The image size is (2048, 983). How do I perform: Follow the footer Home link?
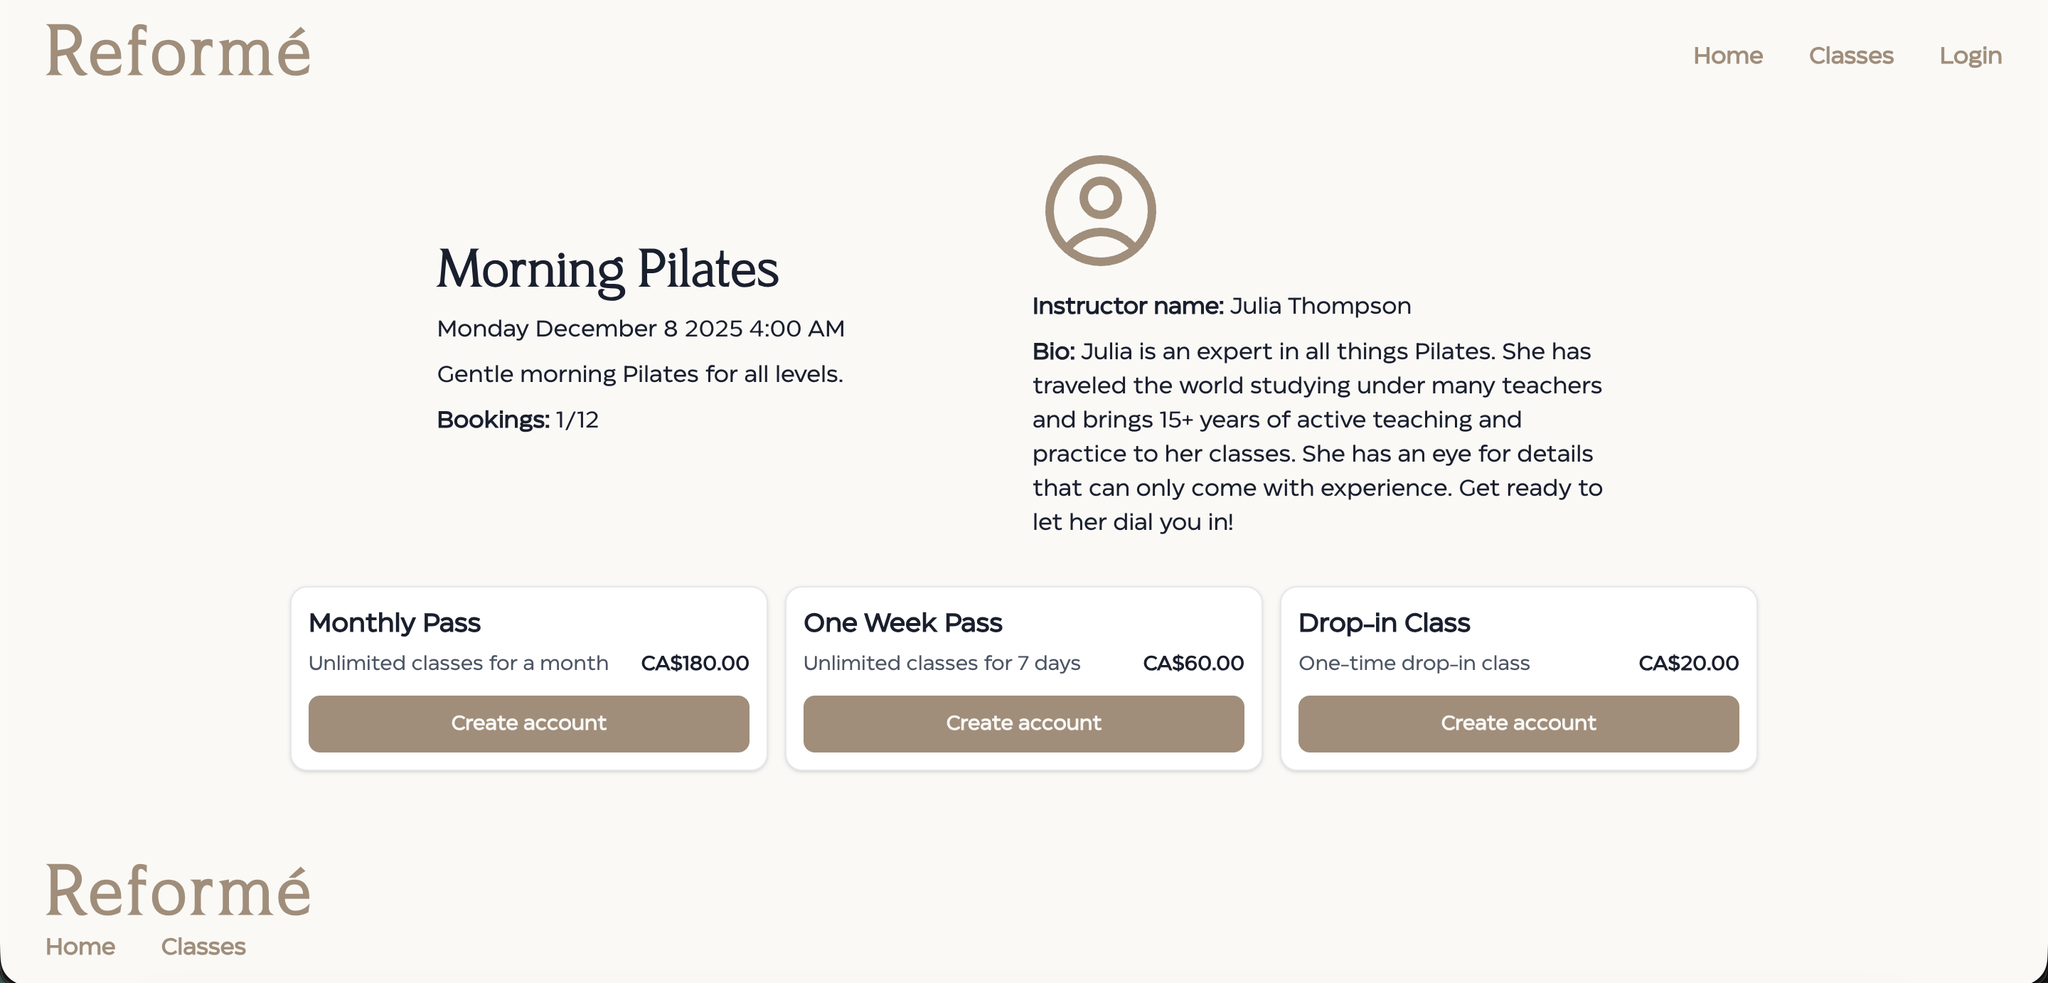tap(80, 947)
